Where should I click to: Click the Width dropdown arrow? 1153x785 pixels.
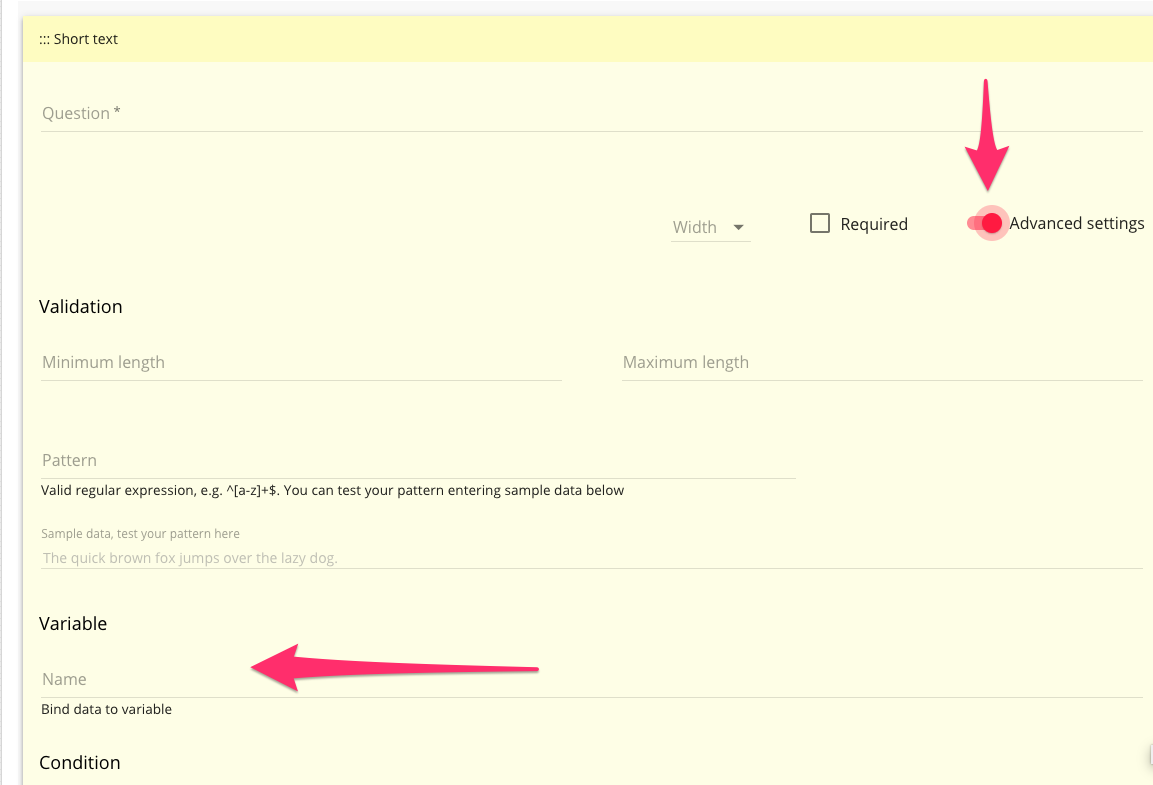[739, 227]
